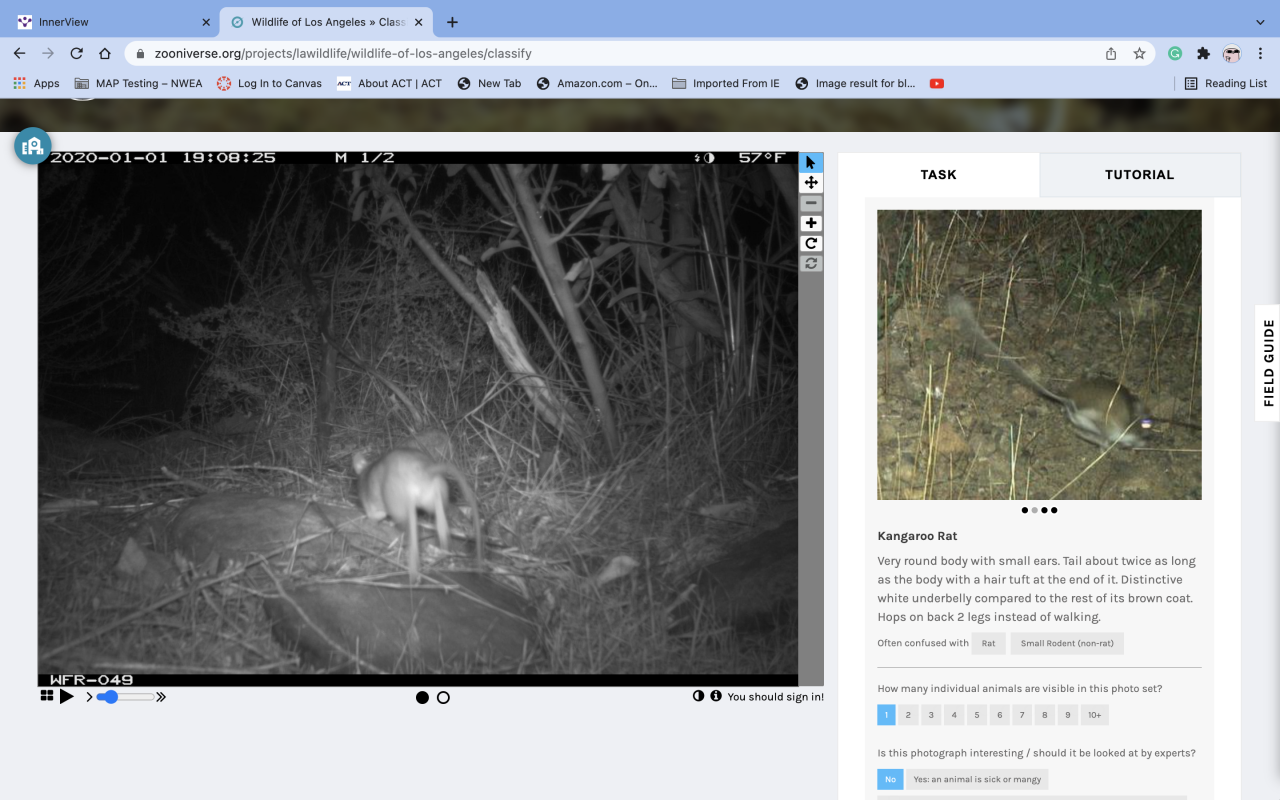The width and height of the screenshot is (1280, 800).
Task: Click the round teal accessibility badge icon
Action: [x=33, y=146]
